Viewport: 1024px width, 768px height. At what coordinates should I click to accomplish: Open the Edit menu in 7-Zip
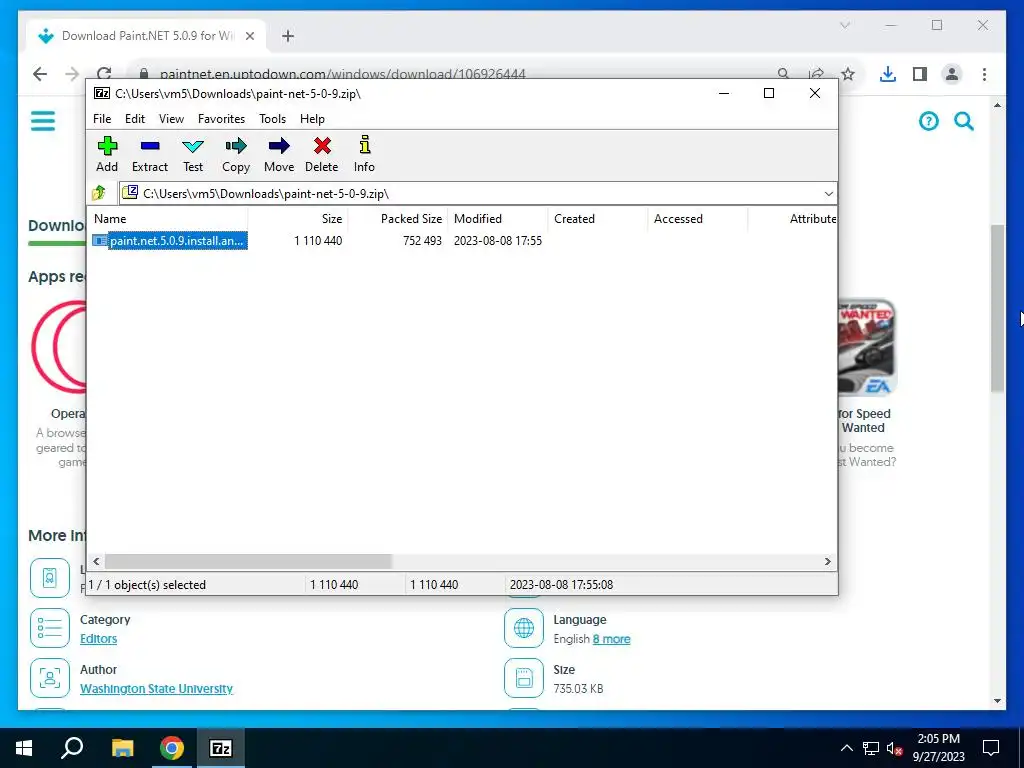tap(135, 119)
